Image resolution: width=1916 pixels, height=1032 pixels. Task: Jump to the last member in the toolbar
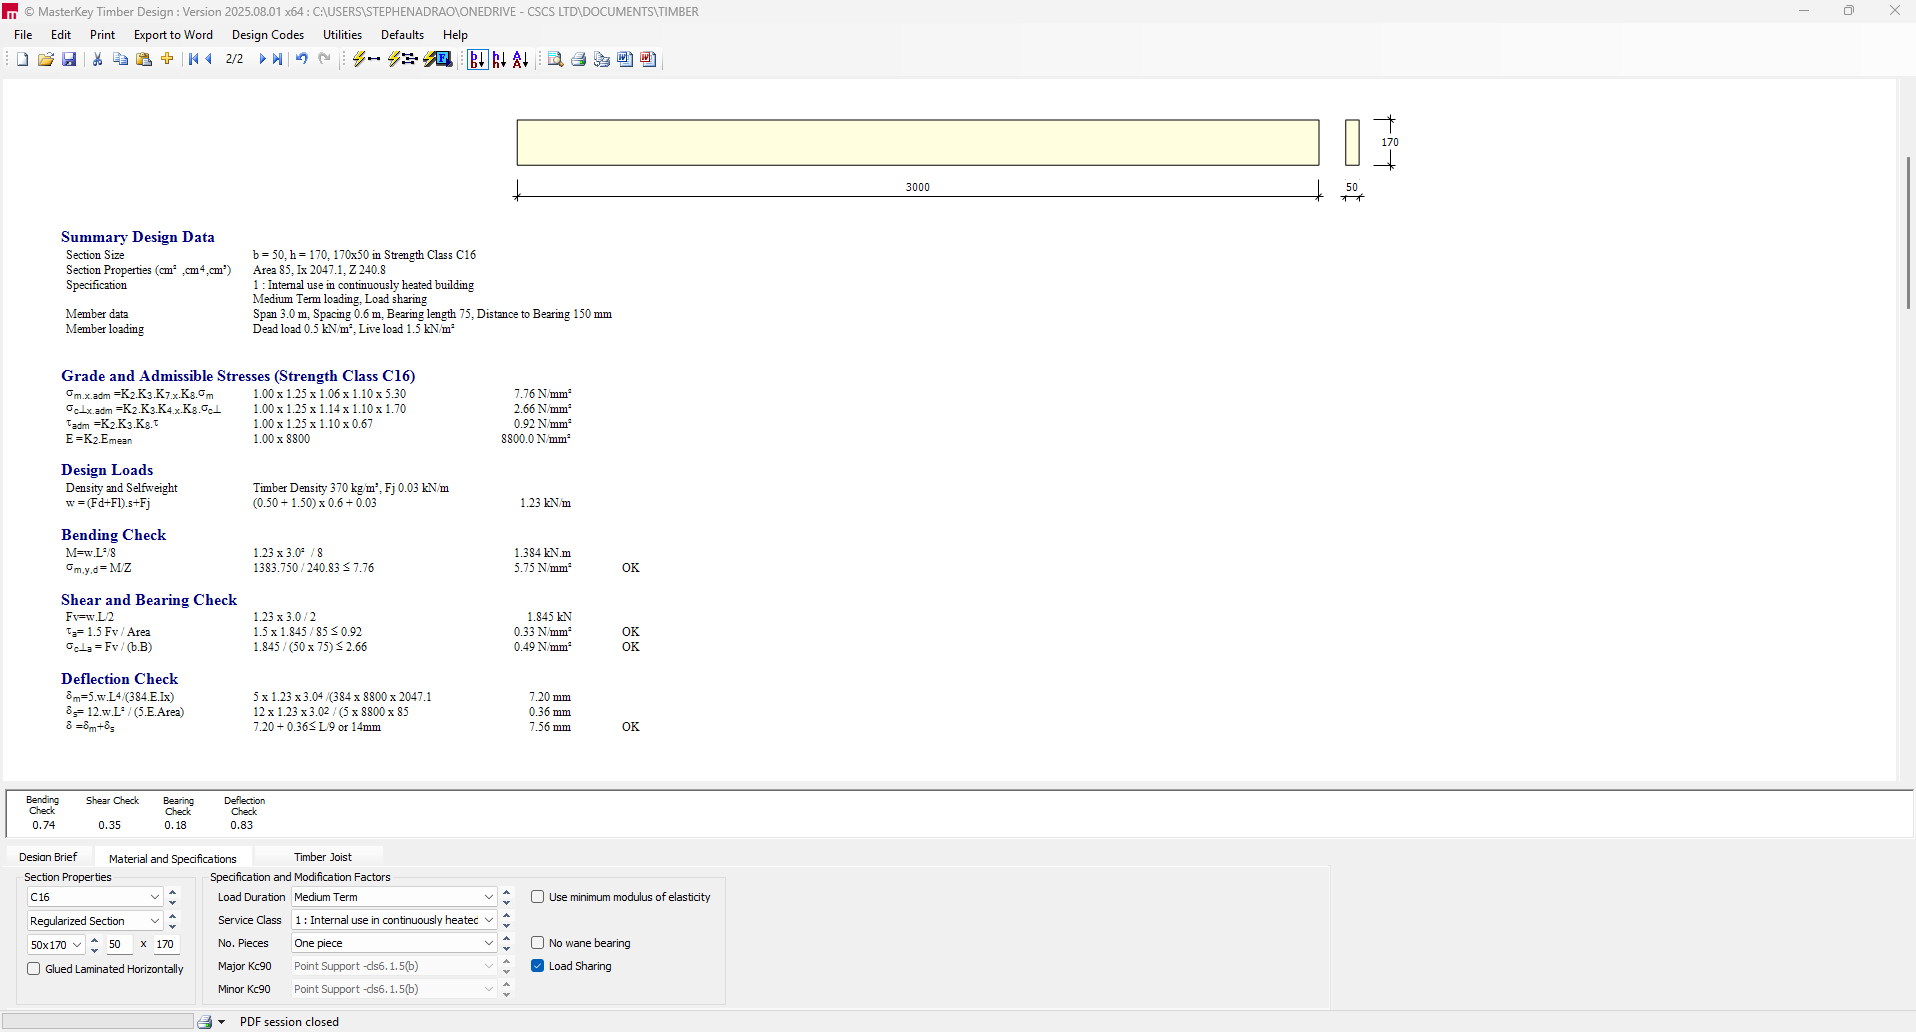click(x=278, y=59)
